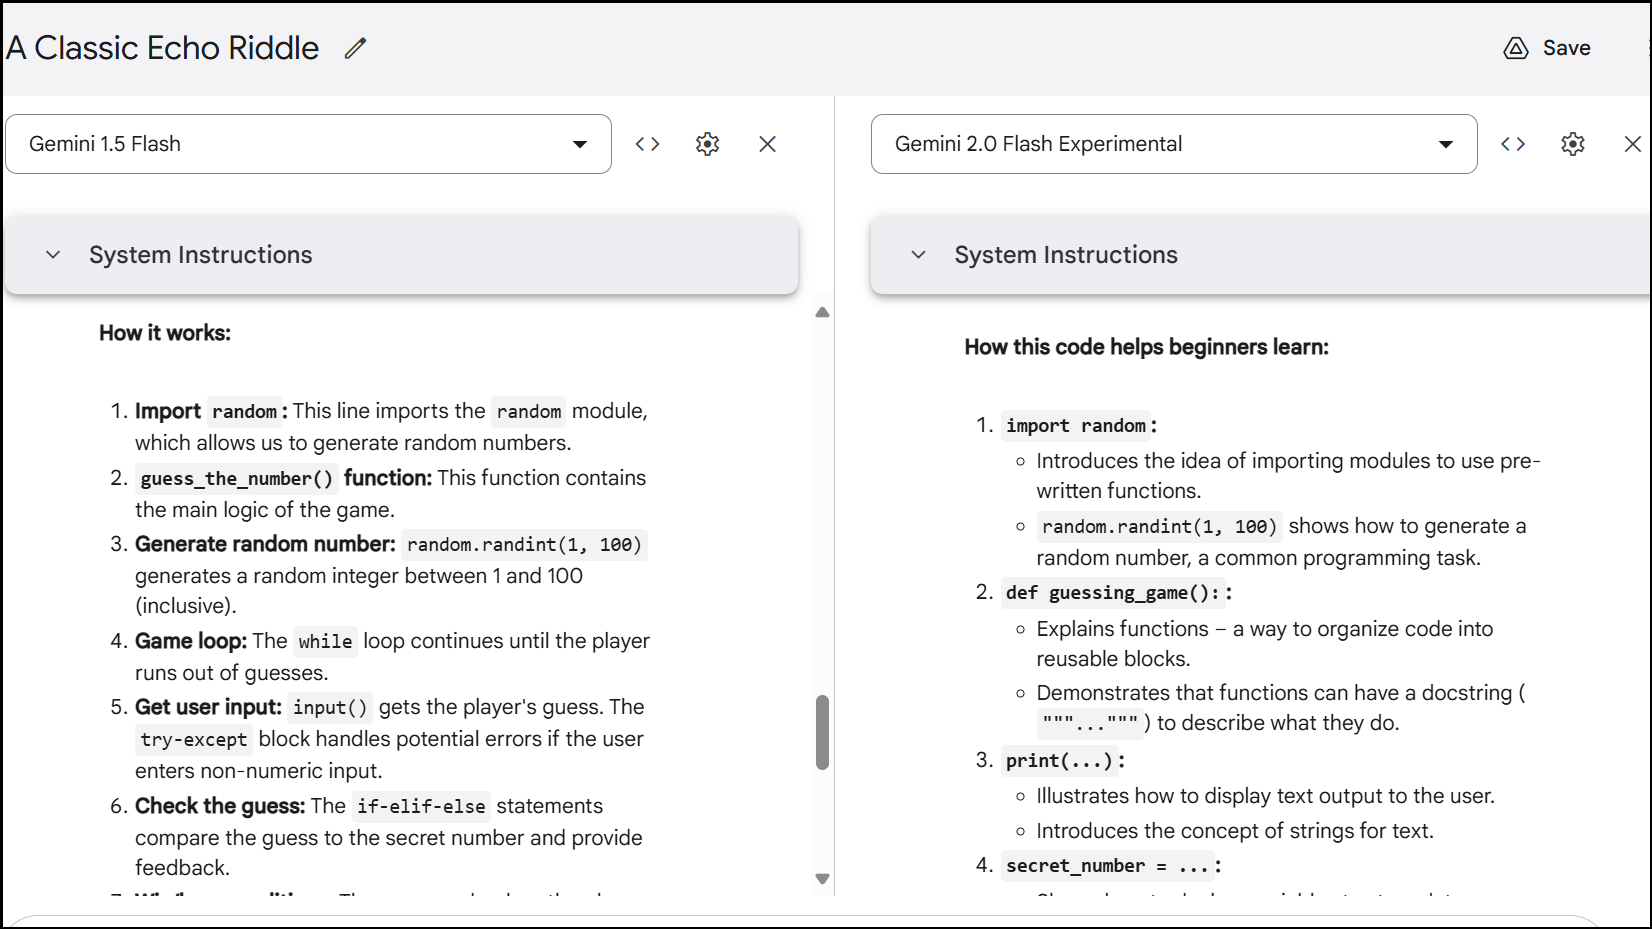This screenshot has height=929, width=1652.
Task: Open settings for the Gemini 1.5 Flash panel
Action: click(x=707, y=144)
